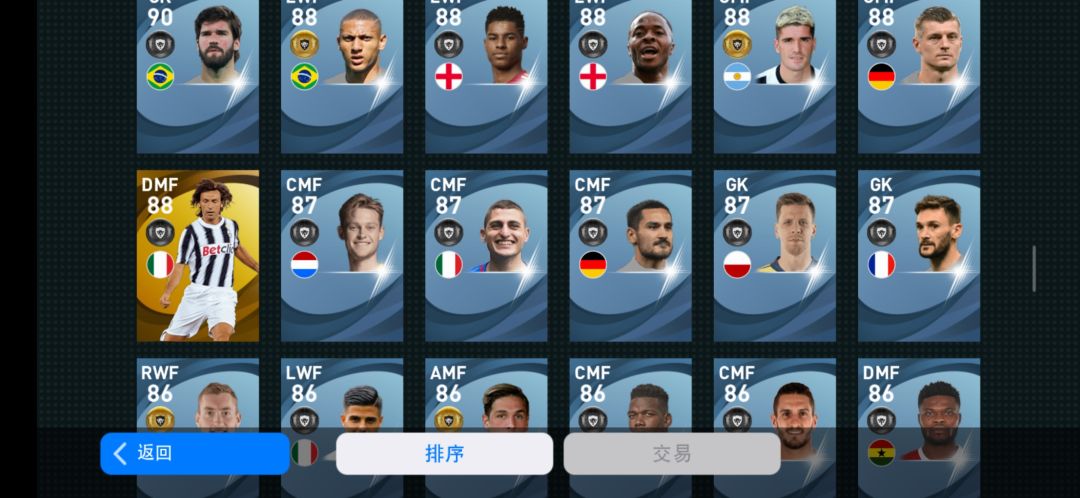The height and width of the screenshot is (498, 1080).
Task: Tap the Italy flag on Pirlo's card
Action: (160, 264)
